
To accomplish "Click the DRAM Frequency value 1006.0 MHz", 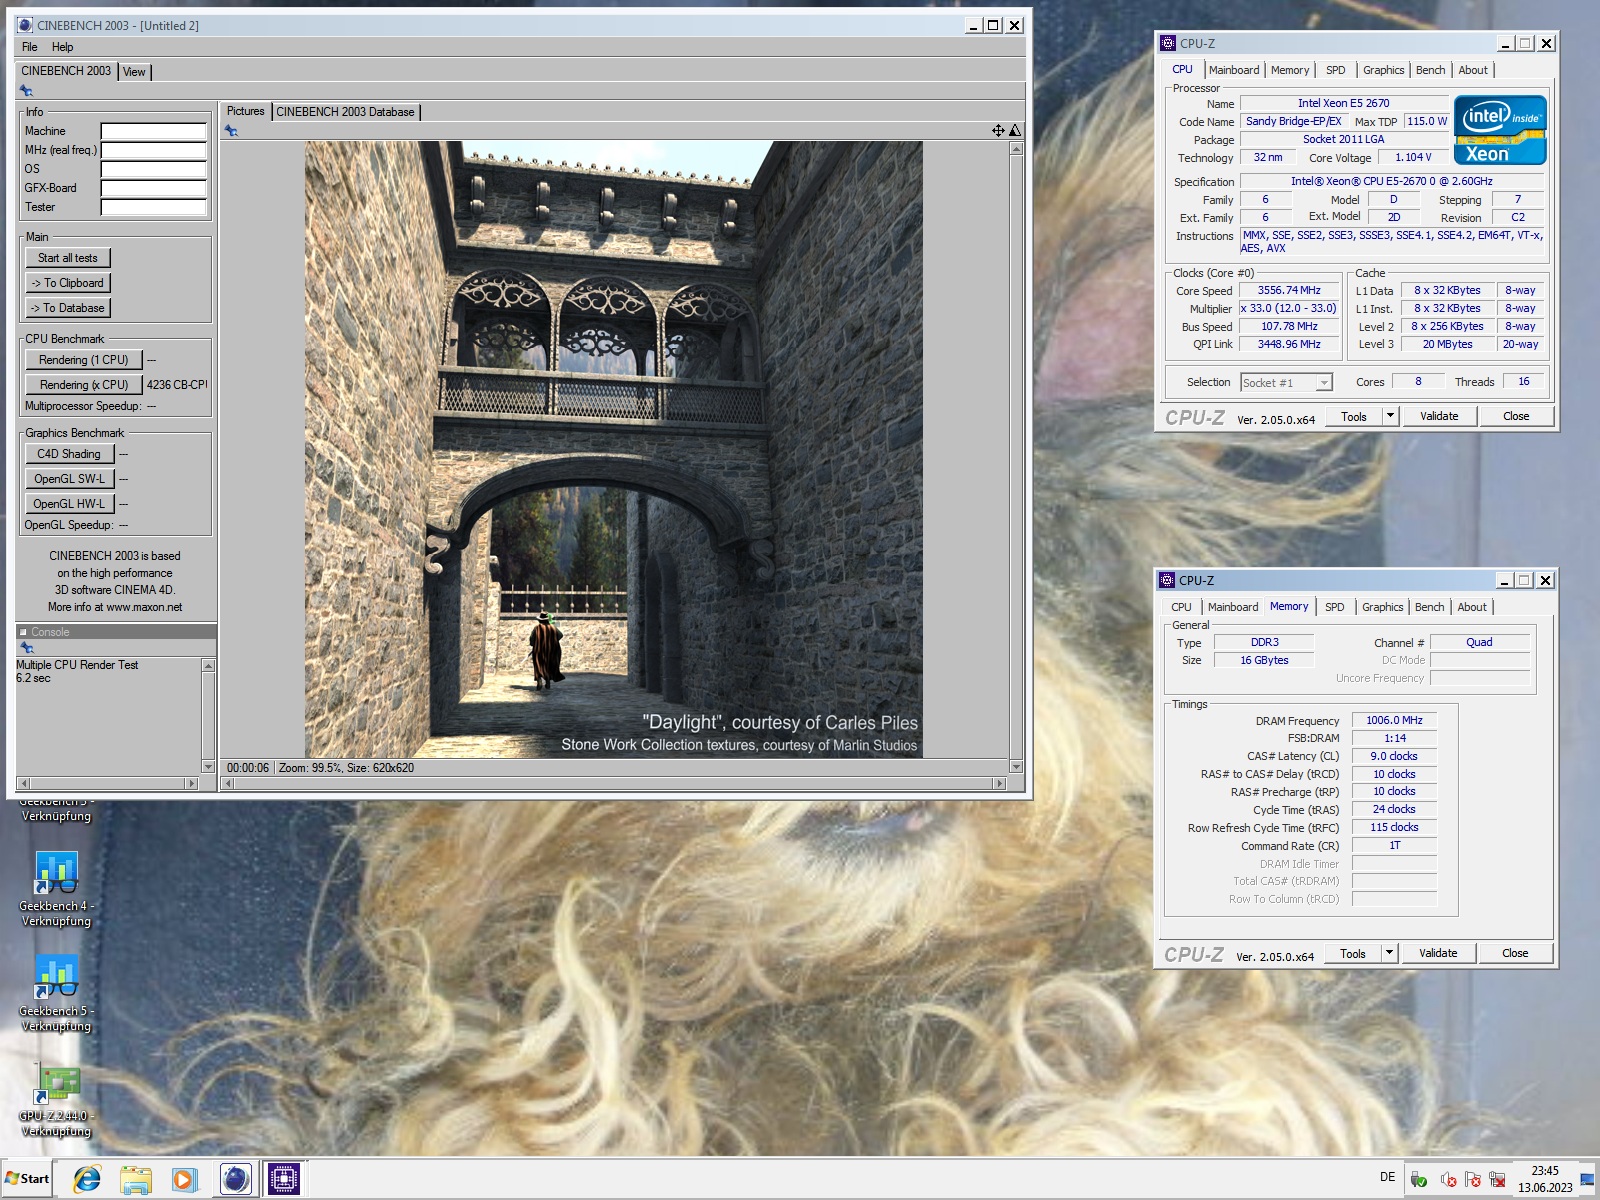I will 1394,720.
